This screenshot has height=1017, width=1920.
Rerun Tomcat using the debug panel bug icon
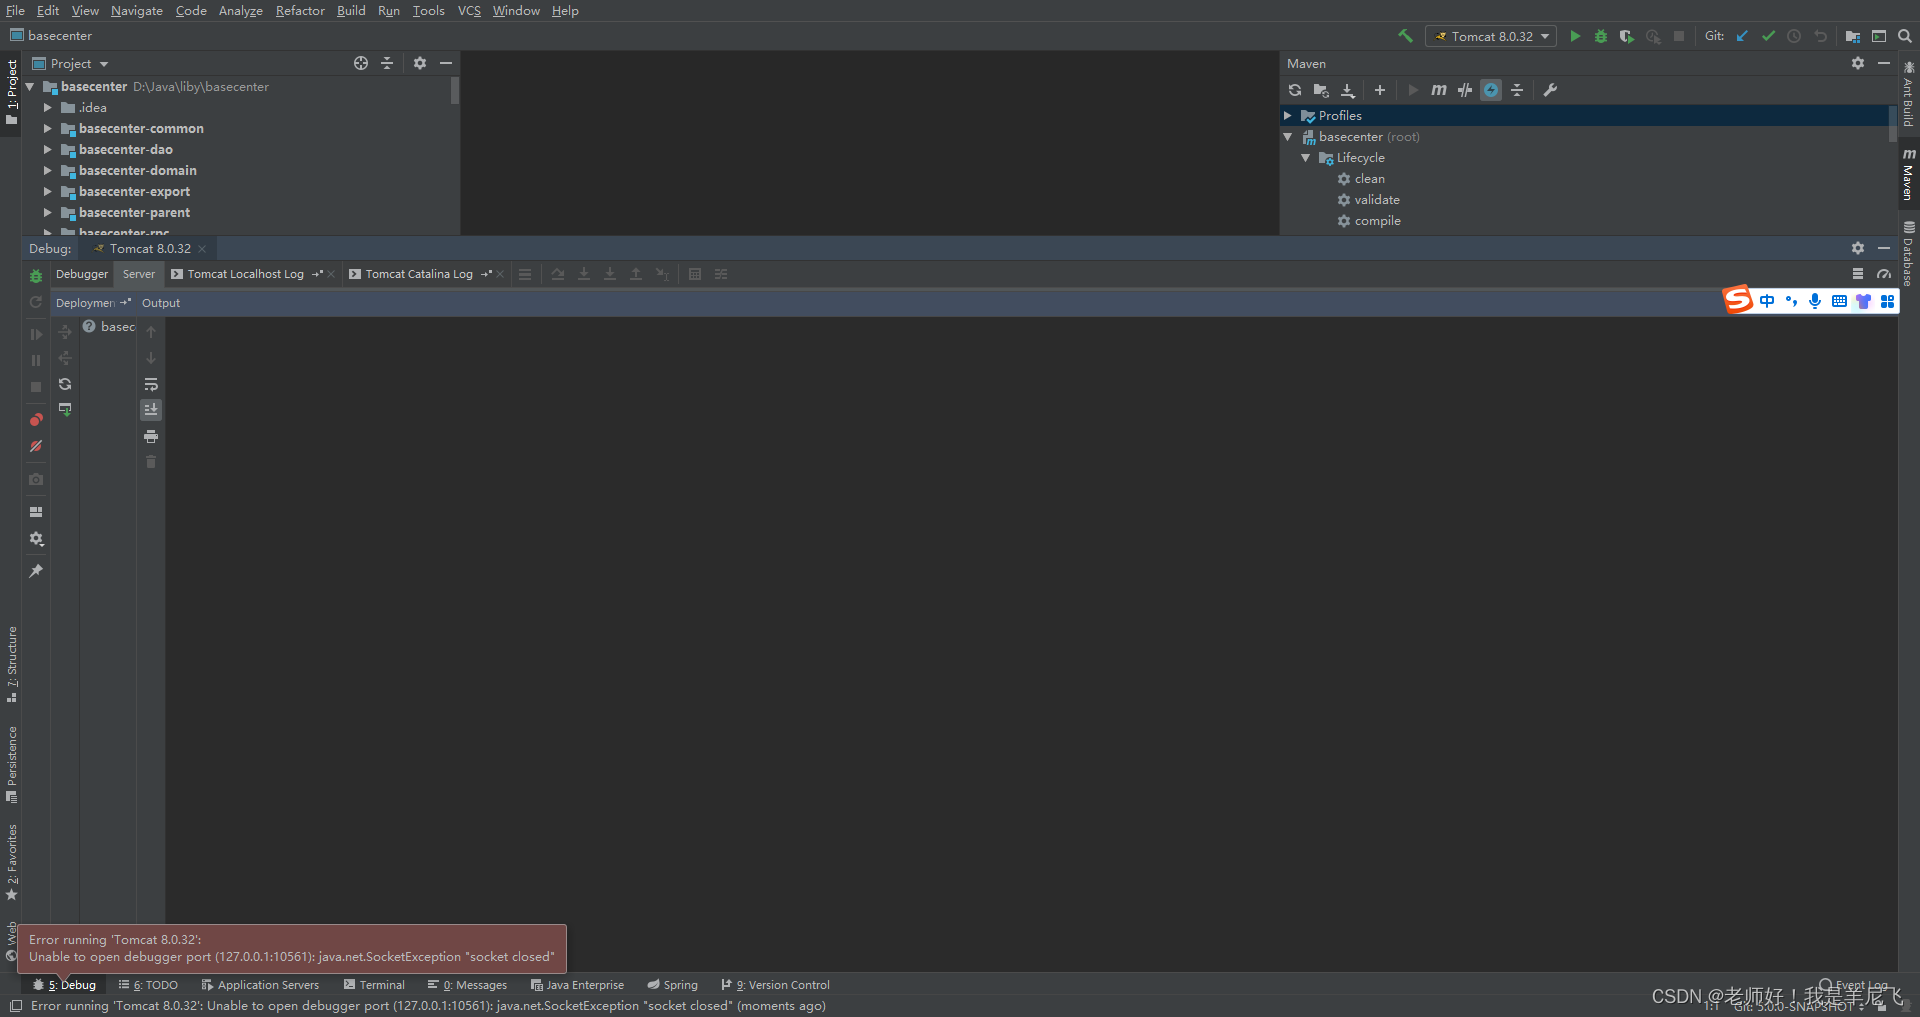point(36,276)
